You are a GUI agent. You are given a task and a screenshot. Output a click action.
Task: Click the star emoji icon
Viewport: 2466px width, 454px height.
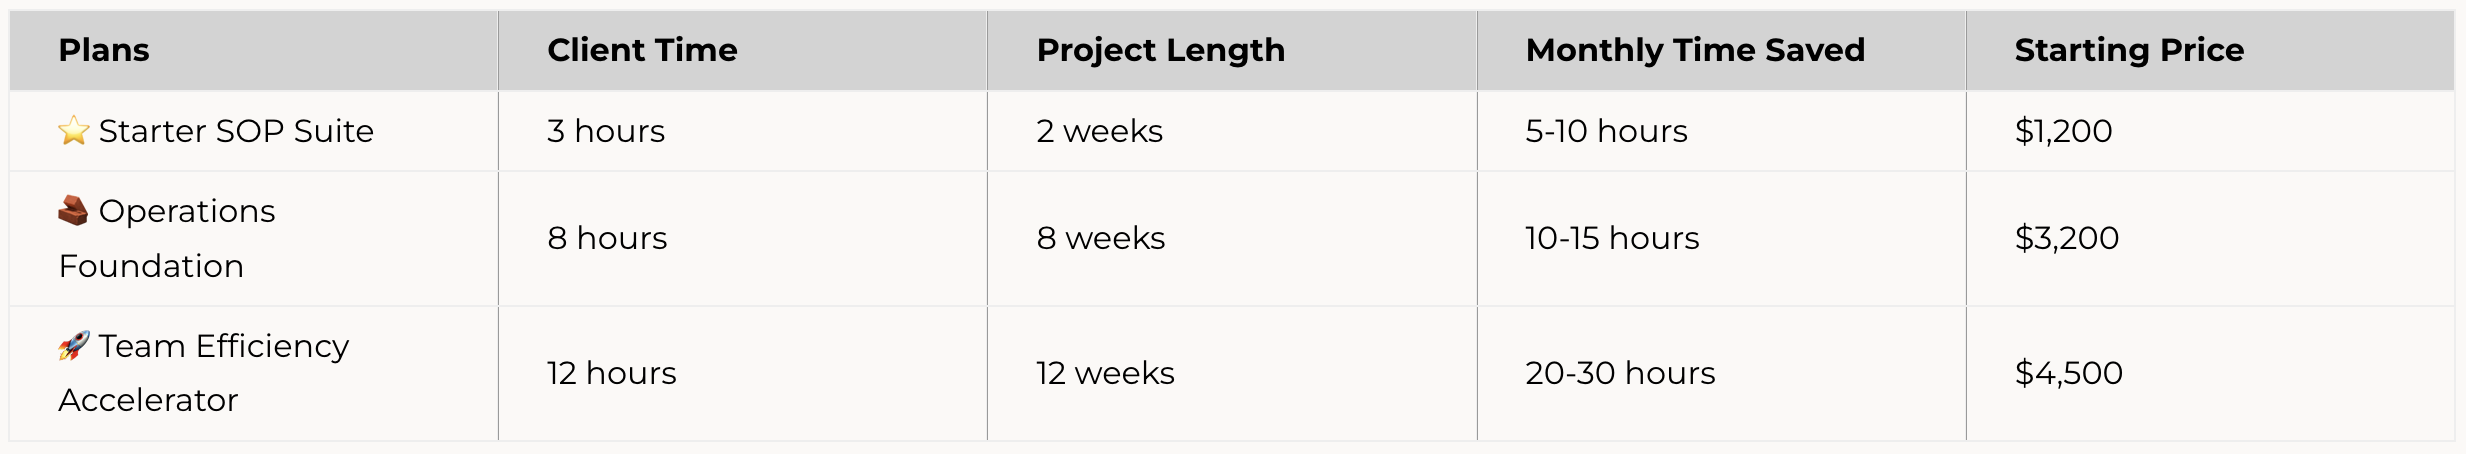[x=74, y=131]
